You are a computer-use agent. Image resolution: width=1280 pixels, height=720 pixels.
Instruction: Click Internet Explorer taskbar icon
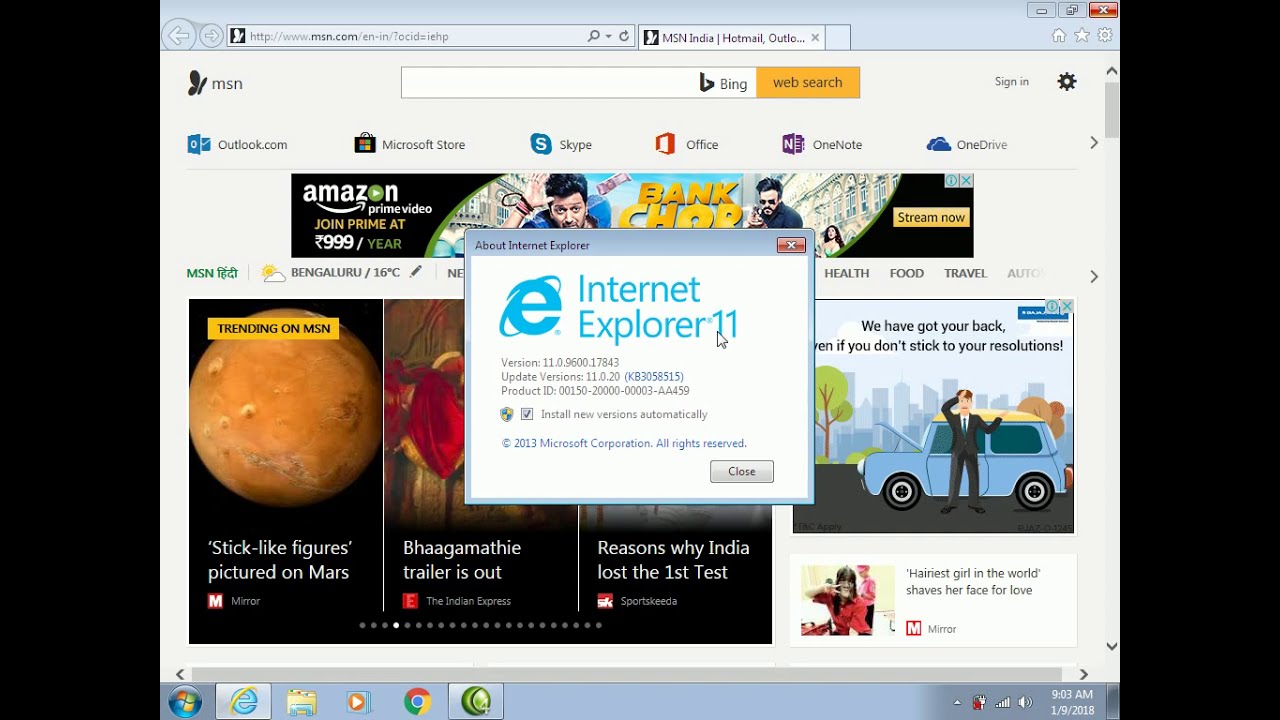coord(244,702)
